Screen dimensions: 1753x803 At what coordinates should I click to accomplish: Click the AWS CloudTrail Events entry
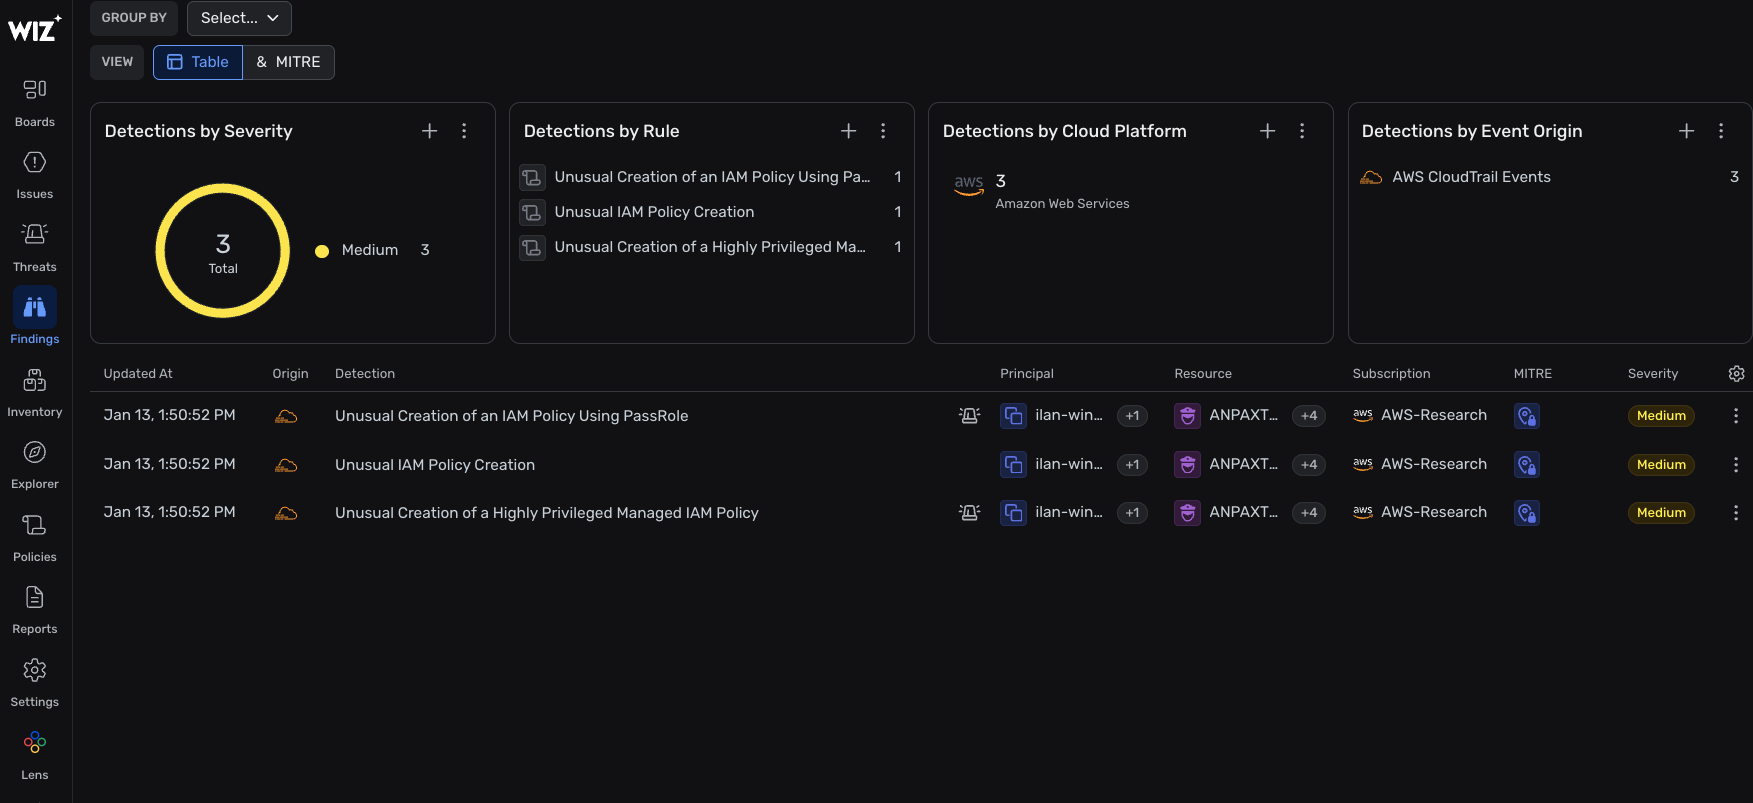pos(1470,177)
